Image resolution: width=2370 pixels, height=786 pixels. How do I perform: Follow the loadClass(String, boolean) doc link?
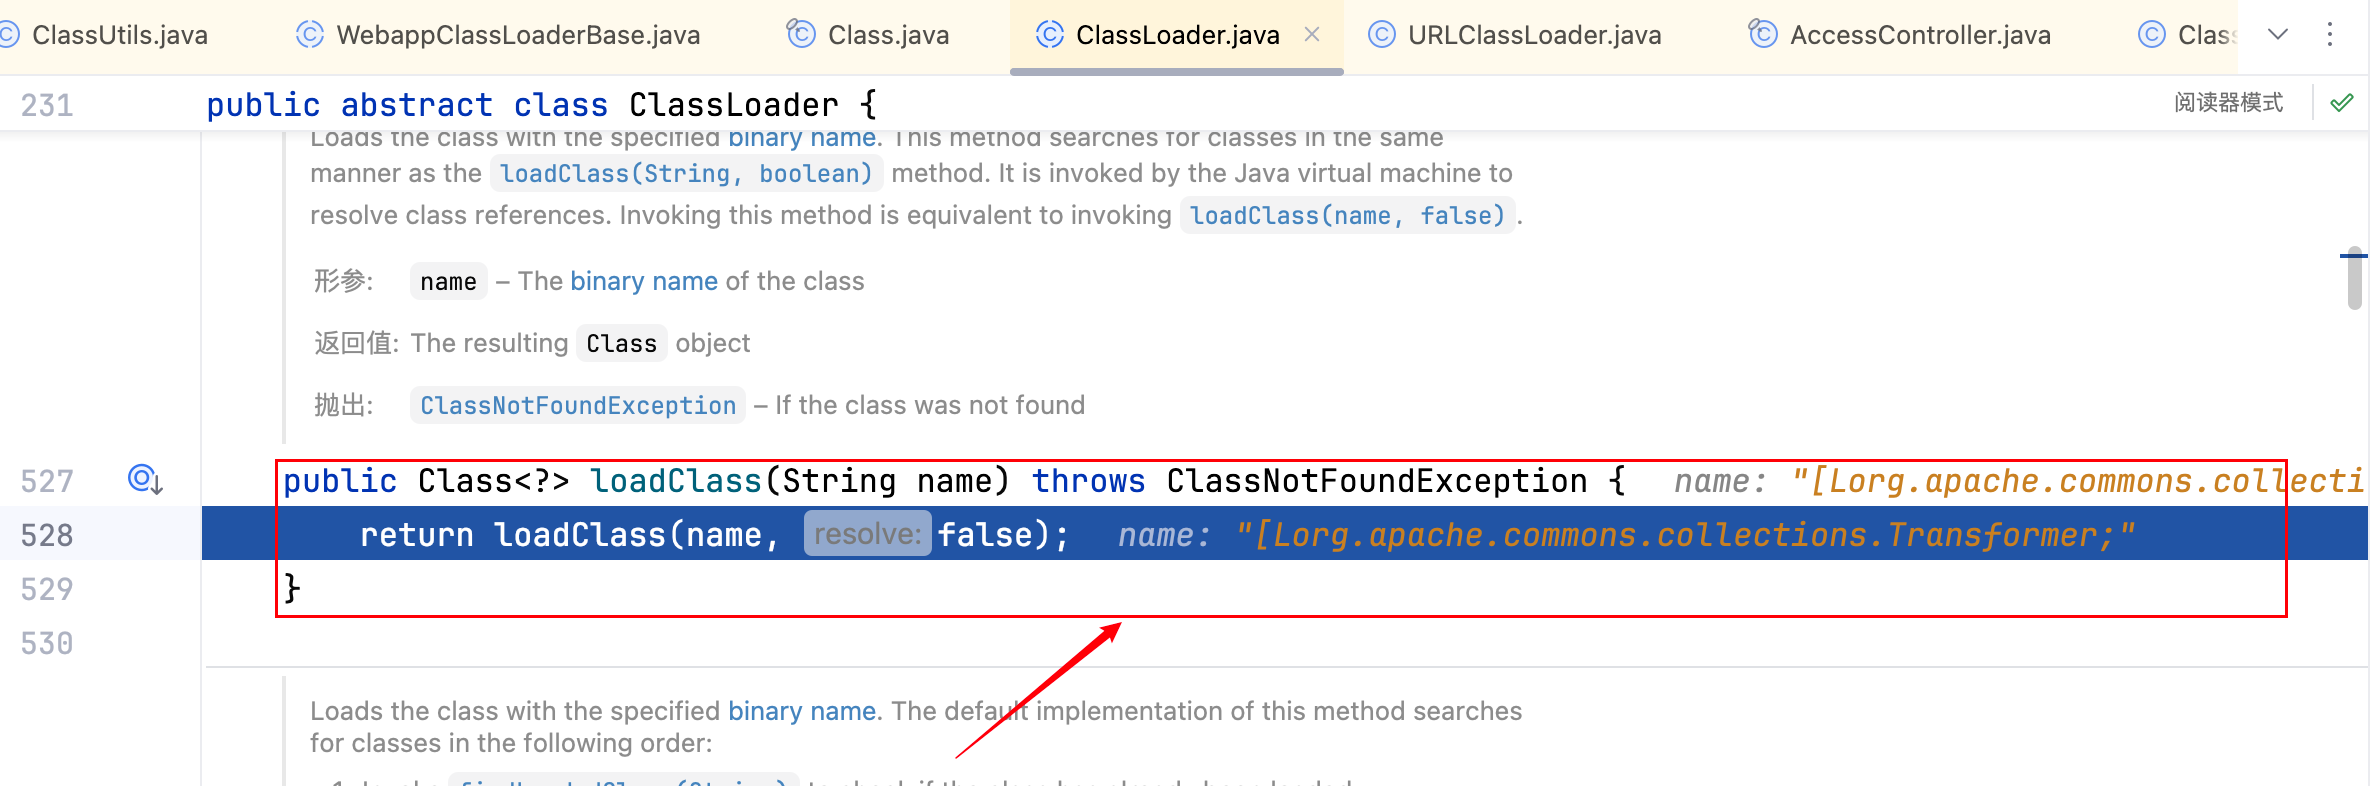[686, 174]
